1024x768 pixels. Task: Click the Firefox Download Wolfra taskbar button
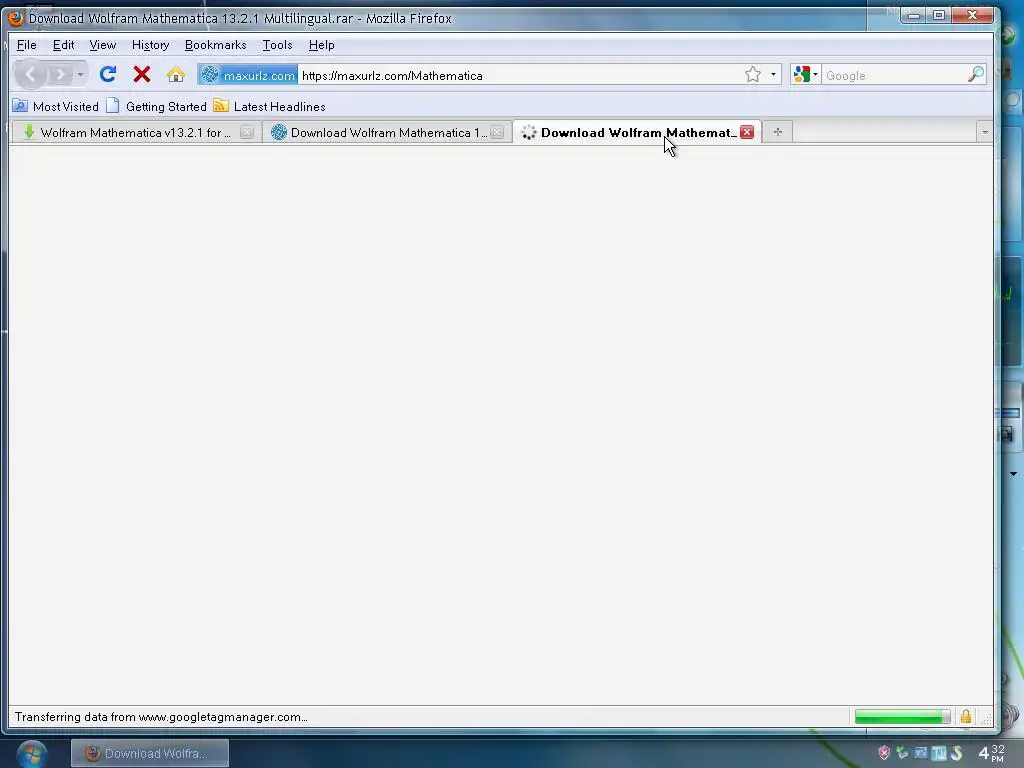(x=150, y=754)
